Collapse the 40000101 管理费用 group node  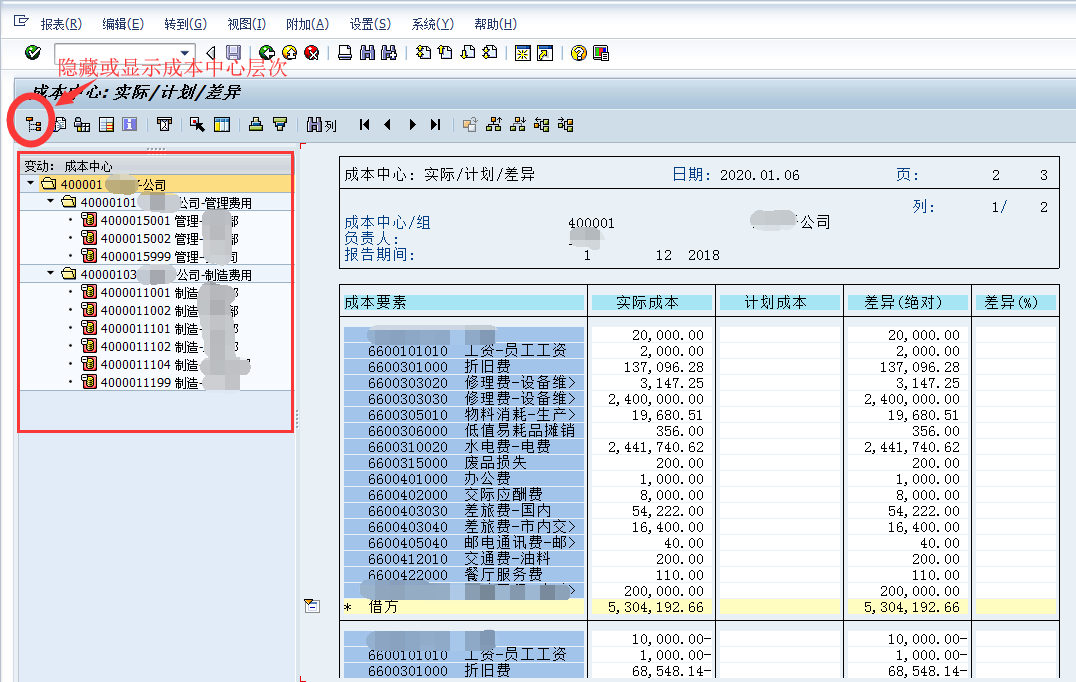click(51, 201)
